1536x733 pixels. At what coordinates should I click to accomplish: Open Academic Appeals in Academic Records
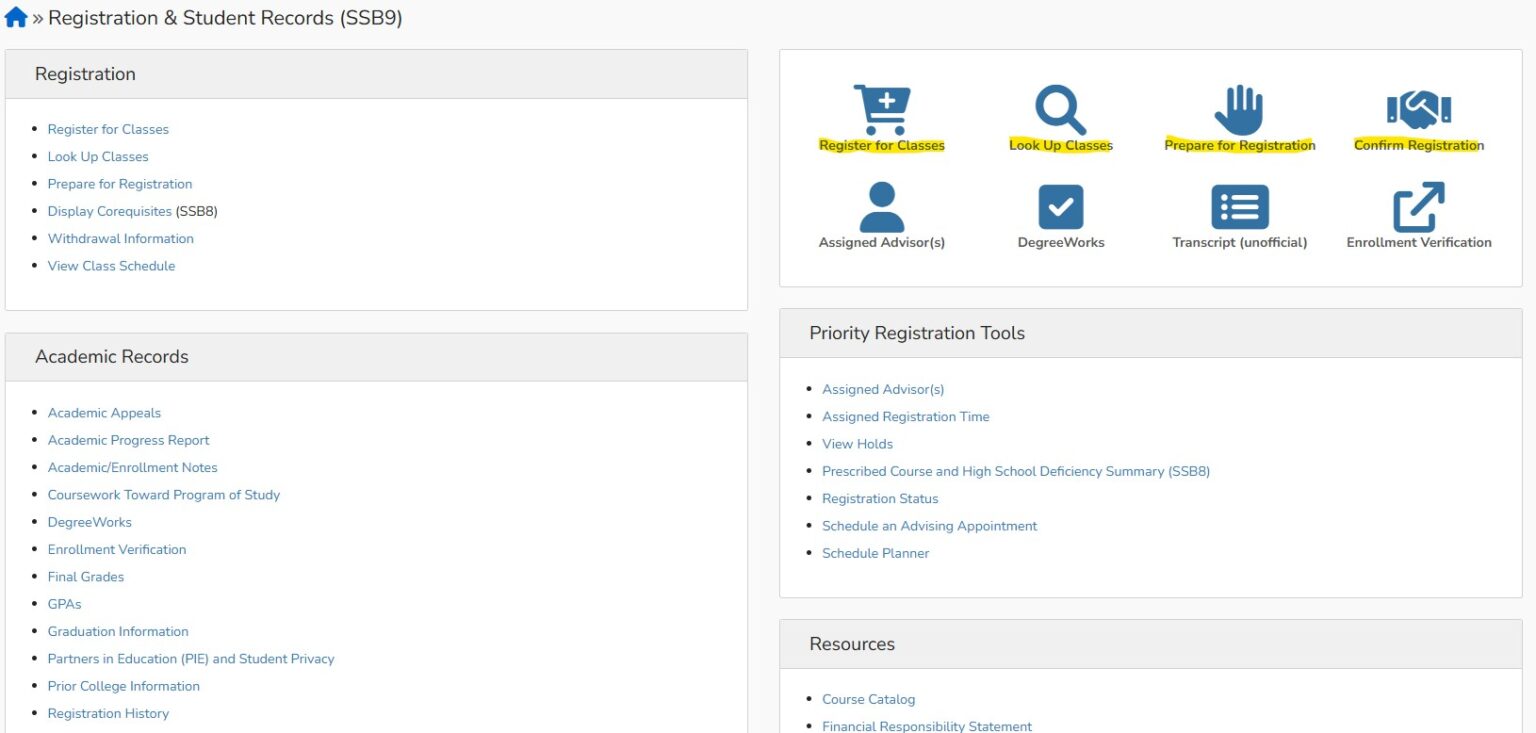(104, 412)
